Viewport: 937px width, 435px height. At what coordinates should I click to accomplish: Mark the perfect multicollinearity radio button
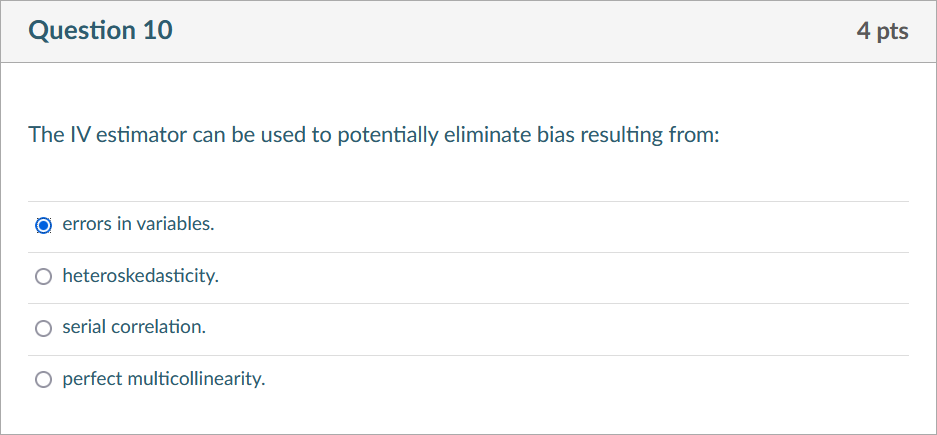click(43, 380)
